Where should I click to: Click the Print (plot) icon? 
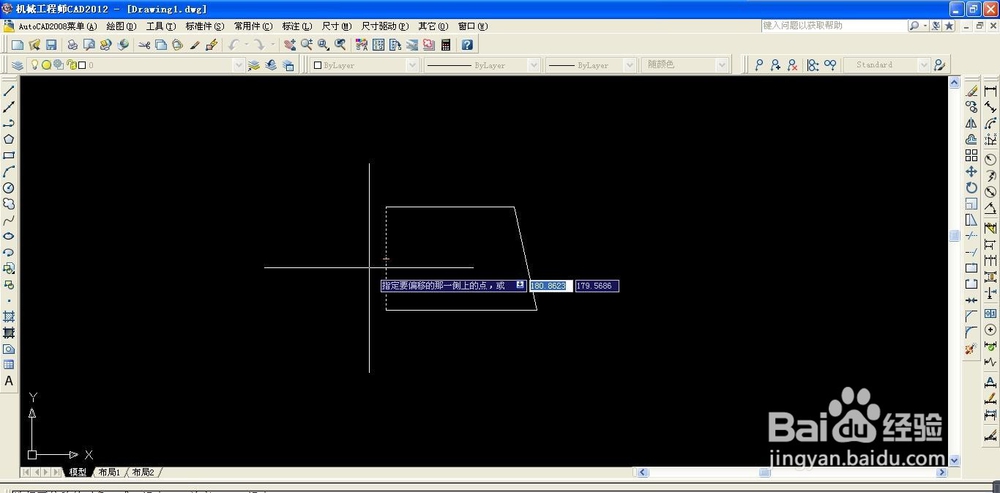pyautogui.click(x=72, y=45)
